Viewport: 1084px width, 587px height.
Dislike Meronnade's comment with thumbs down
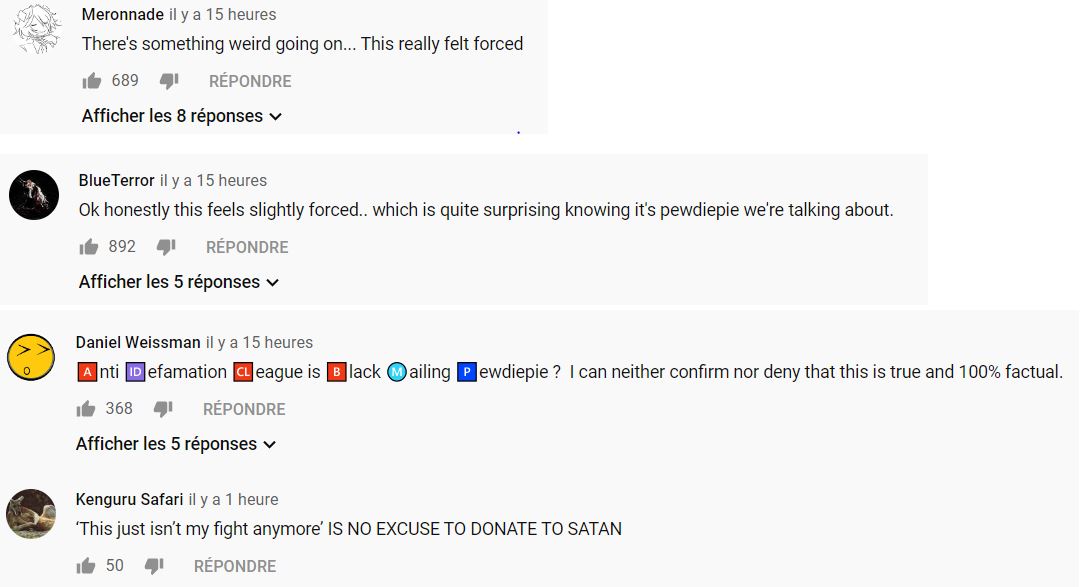169,82
